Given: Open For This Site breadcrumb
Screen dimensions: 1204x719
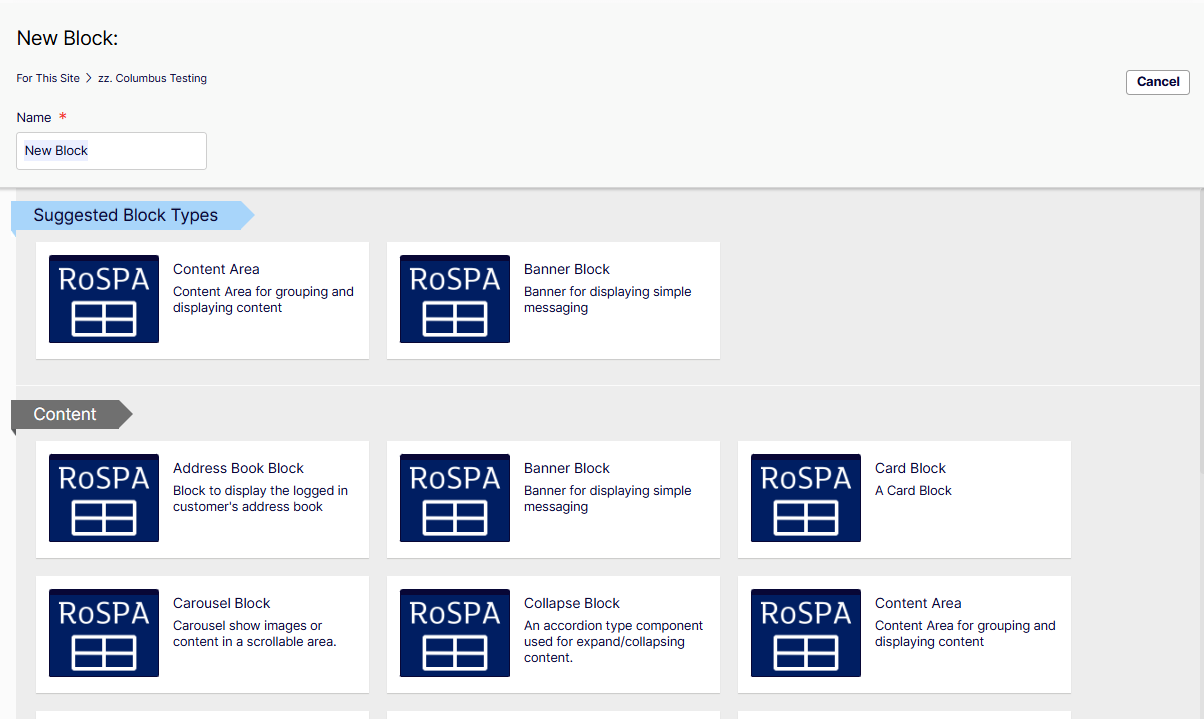Looking at the screenshot, I should pyautogui.click(x=48, y=78).
